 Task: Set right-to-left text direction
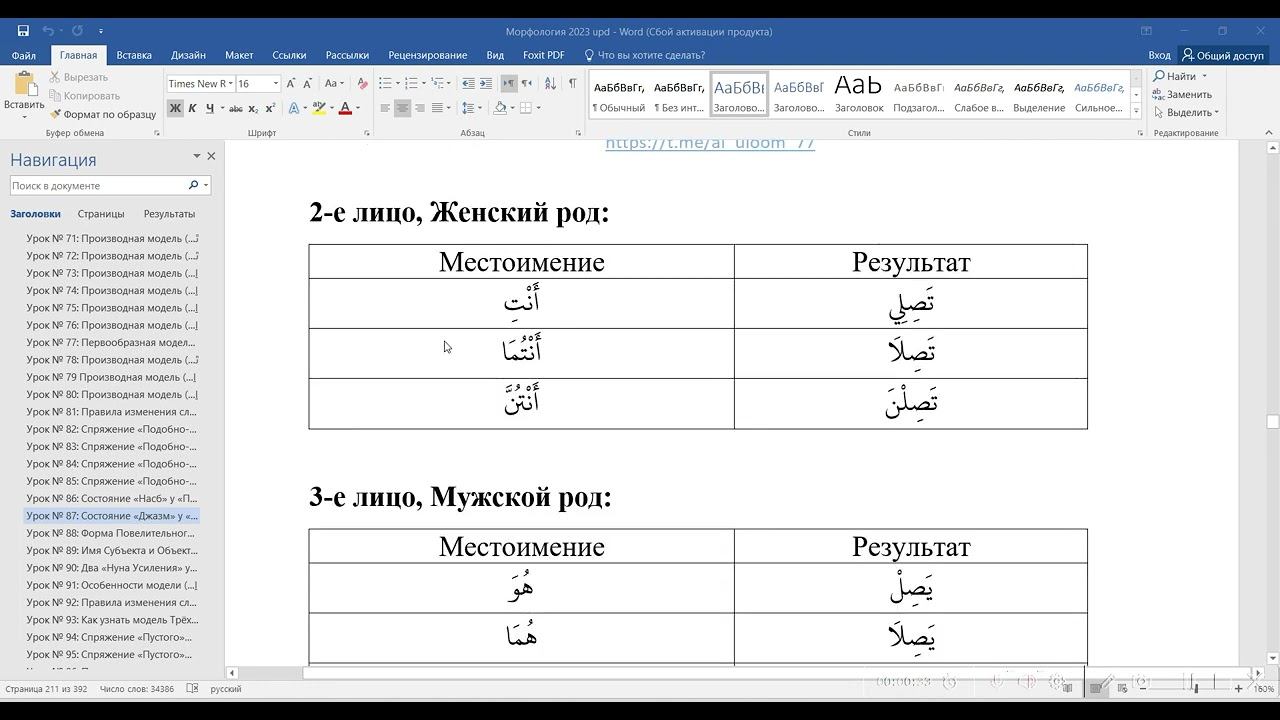pos(528,83)
